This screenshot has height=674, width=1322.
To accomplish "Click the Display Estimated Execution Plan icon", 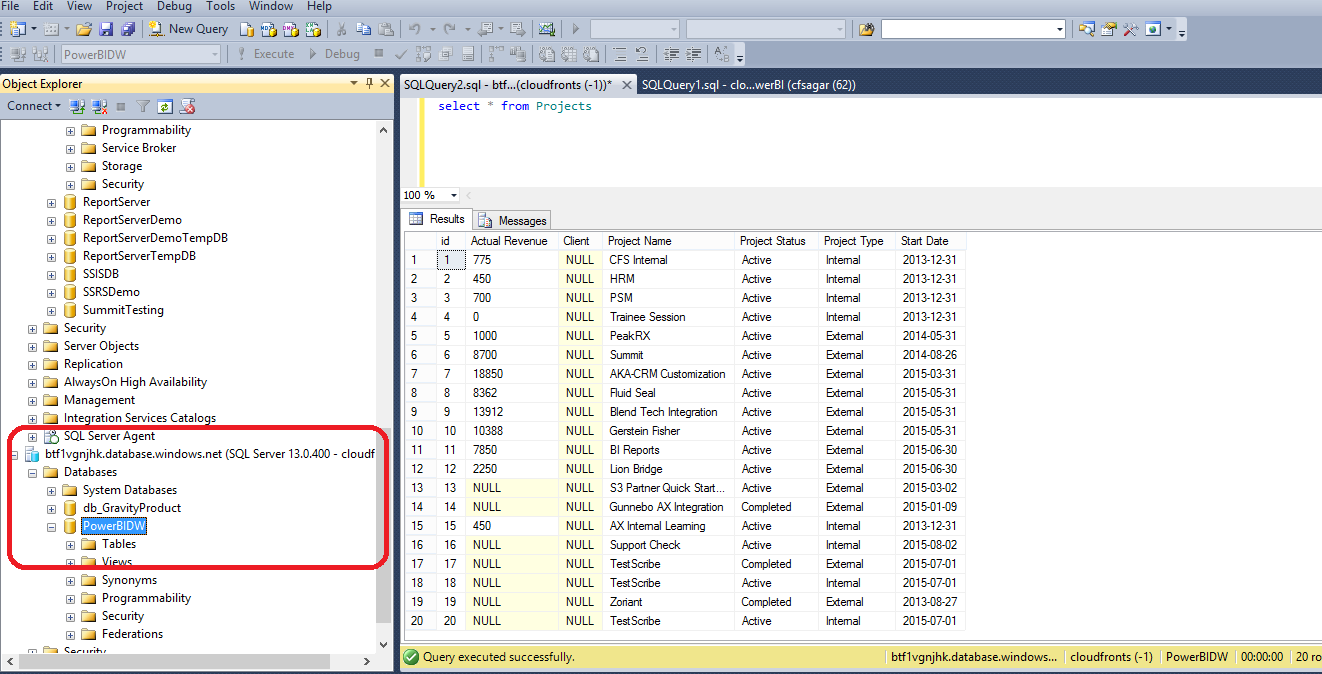I will point(423,54).
